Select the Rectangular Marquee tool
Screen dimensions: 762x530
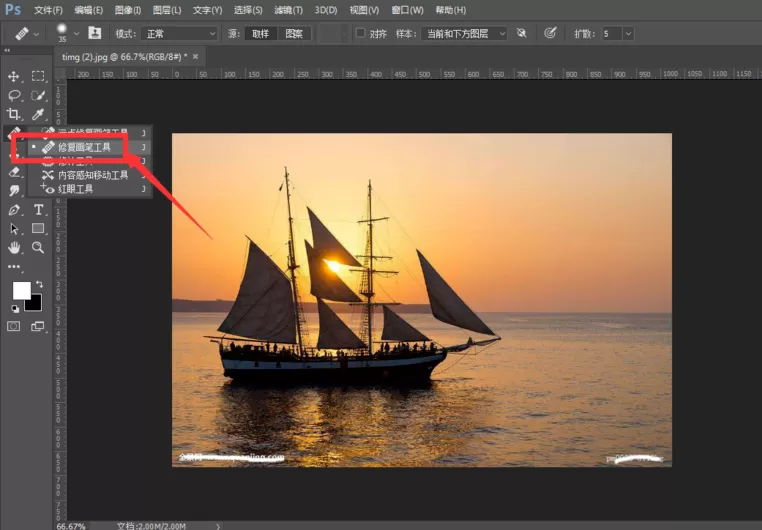tap(38, 76)
